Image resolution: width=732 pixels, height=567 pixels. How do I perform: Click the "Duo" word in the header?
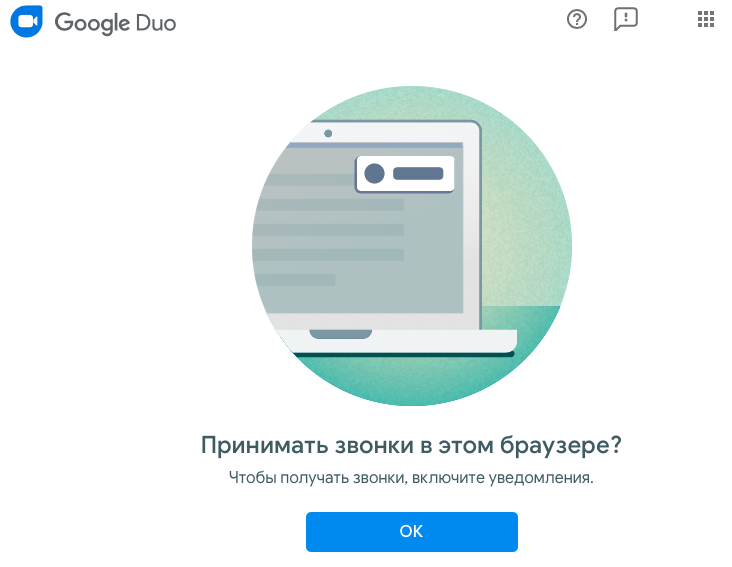tap(156, 23)
